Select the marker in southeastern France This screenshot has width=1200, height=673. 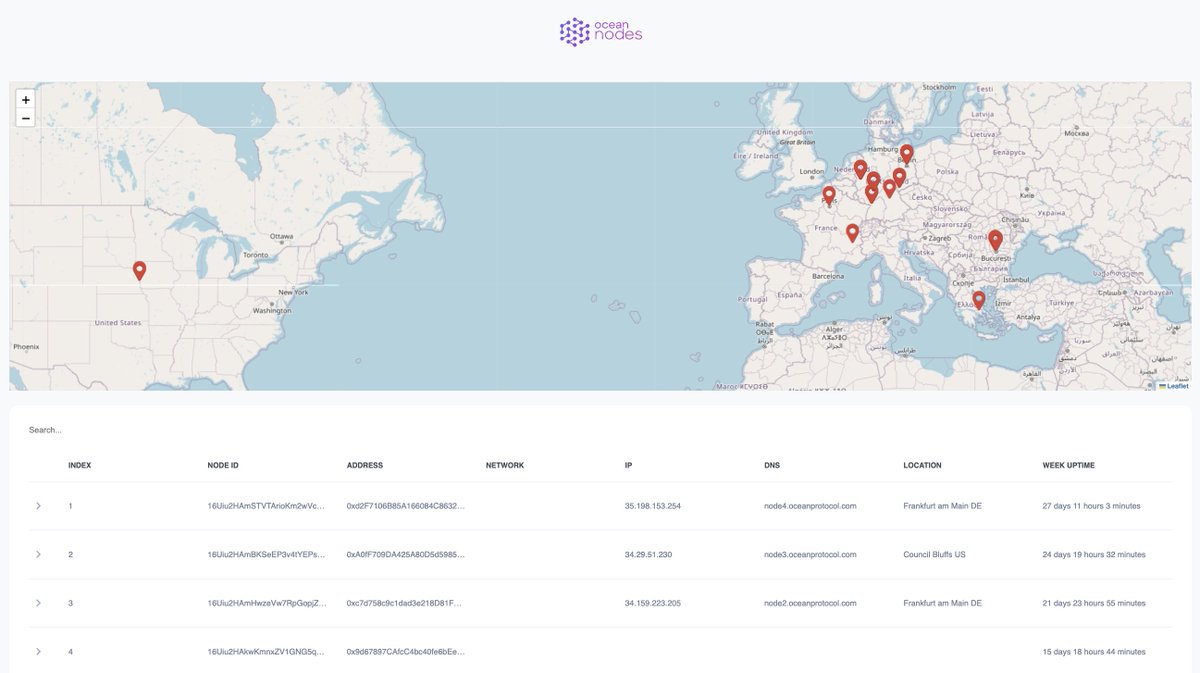pyautogui.click(x=852, y=234)
